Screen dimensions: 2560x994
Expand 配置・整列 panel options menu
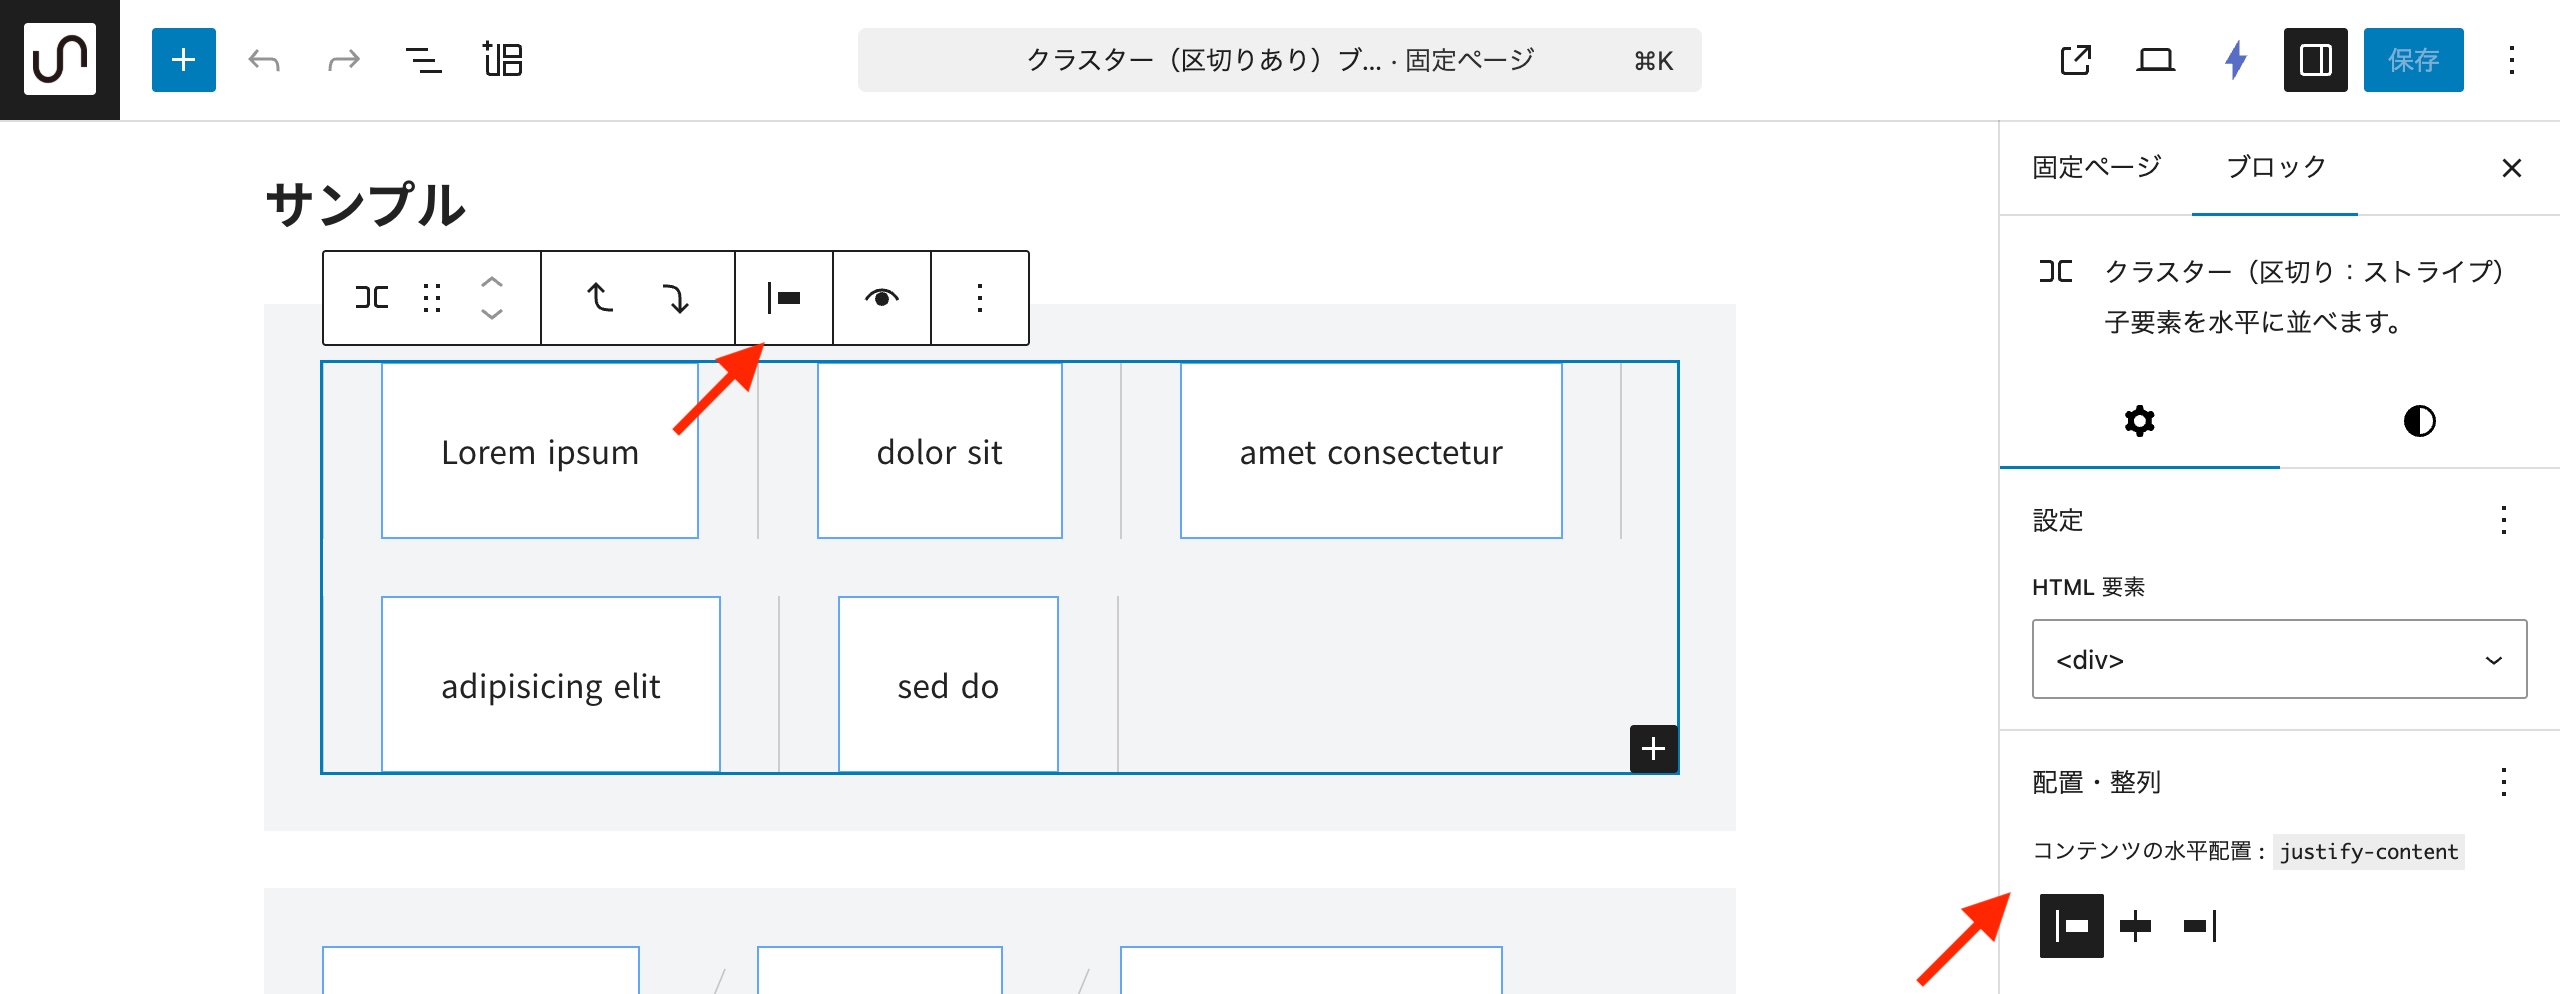(2503, 782)
